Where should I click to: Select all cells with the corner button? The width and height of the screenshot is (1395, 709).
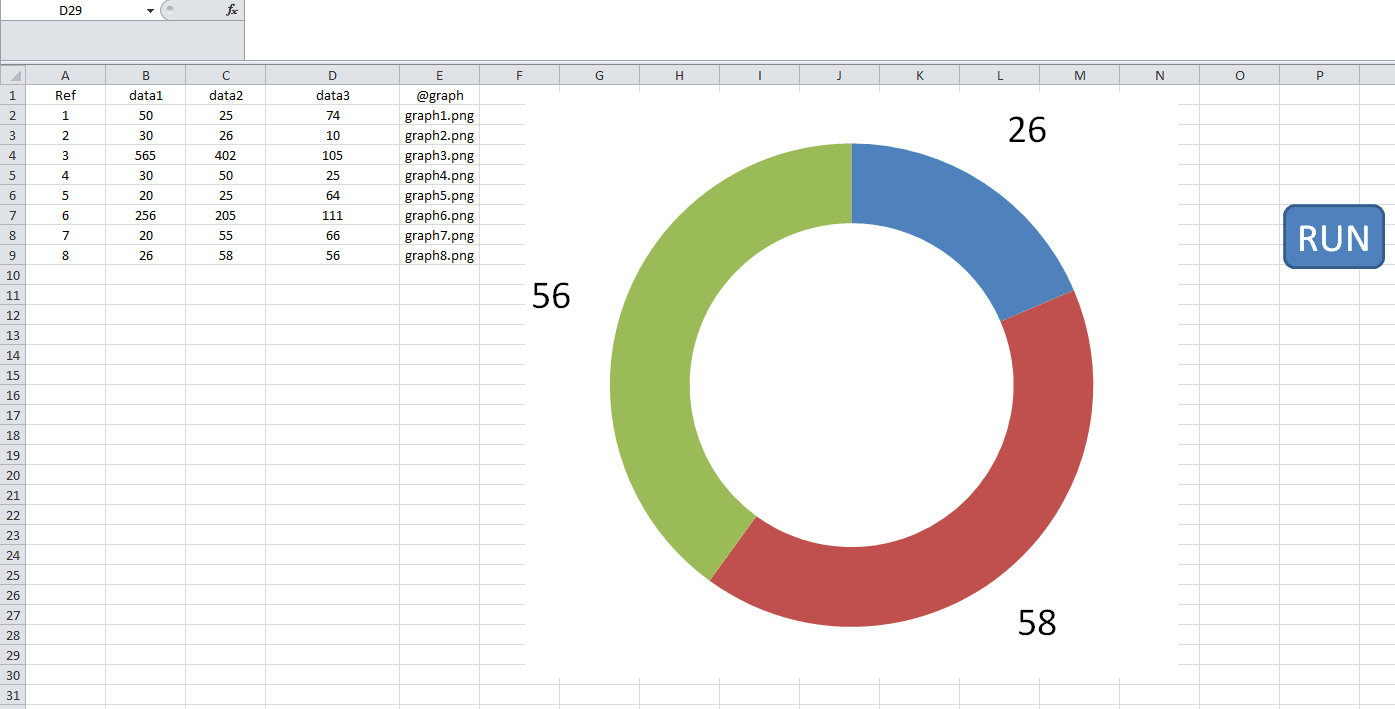(13, 75)
